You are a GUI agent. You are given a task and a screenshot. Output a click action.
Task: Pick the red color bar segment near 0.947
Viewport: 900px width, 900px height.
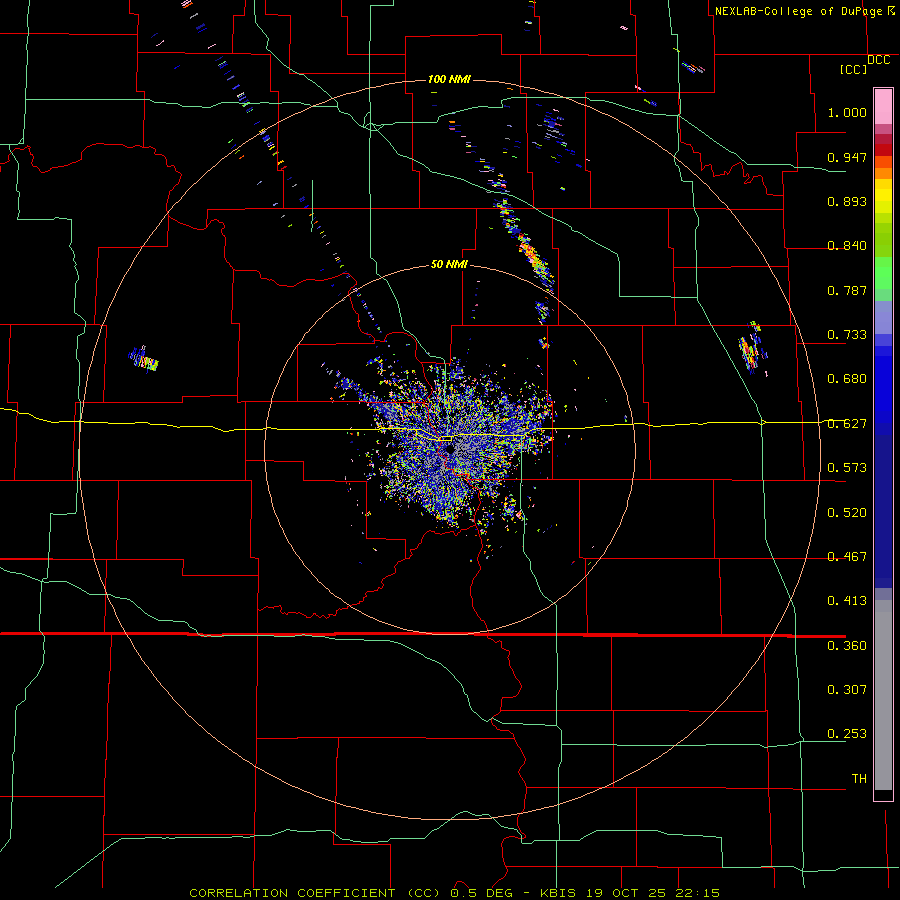point(883,150)
